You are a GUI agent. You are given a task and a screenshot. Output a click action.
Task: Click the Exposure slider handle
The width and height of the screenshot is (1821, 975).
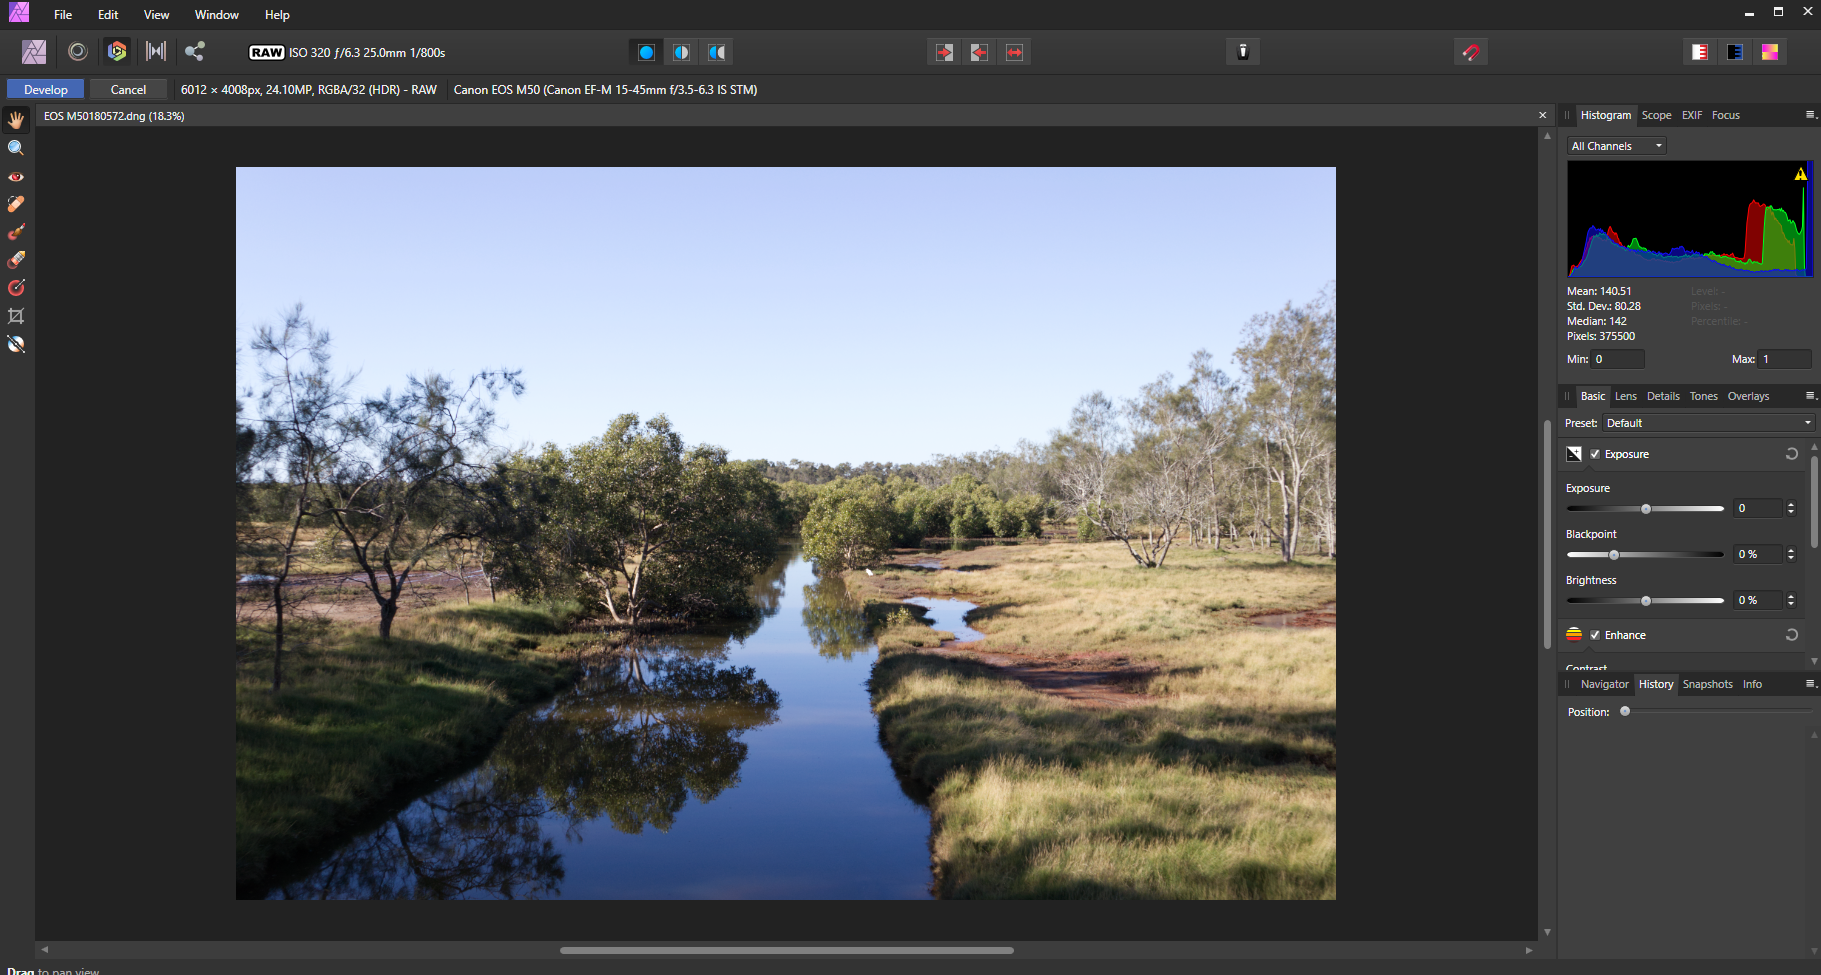(1646, 509)
